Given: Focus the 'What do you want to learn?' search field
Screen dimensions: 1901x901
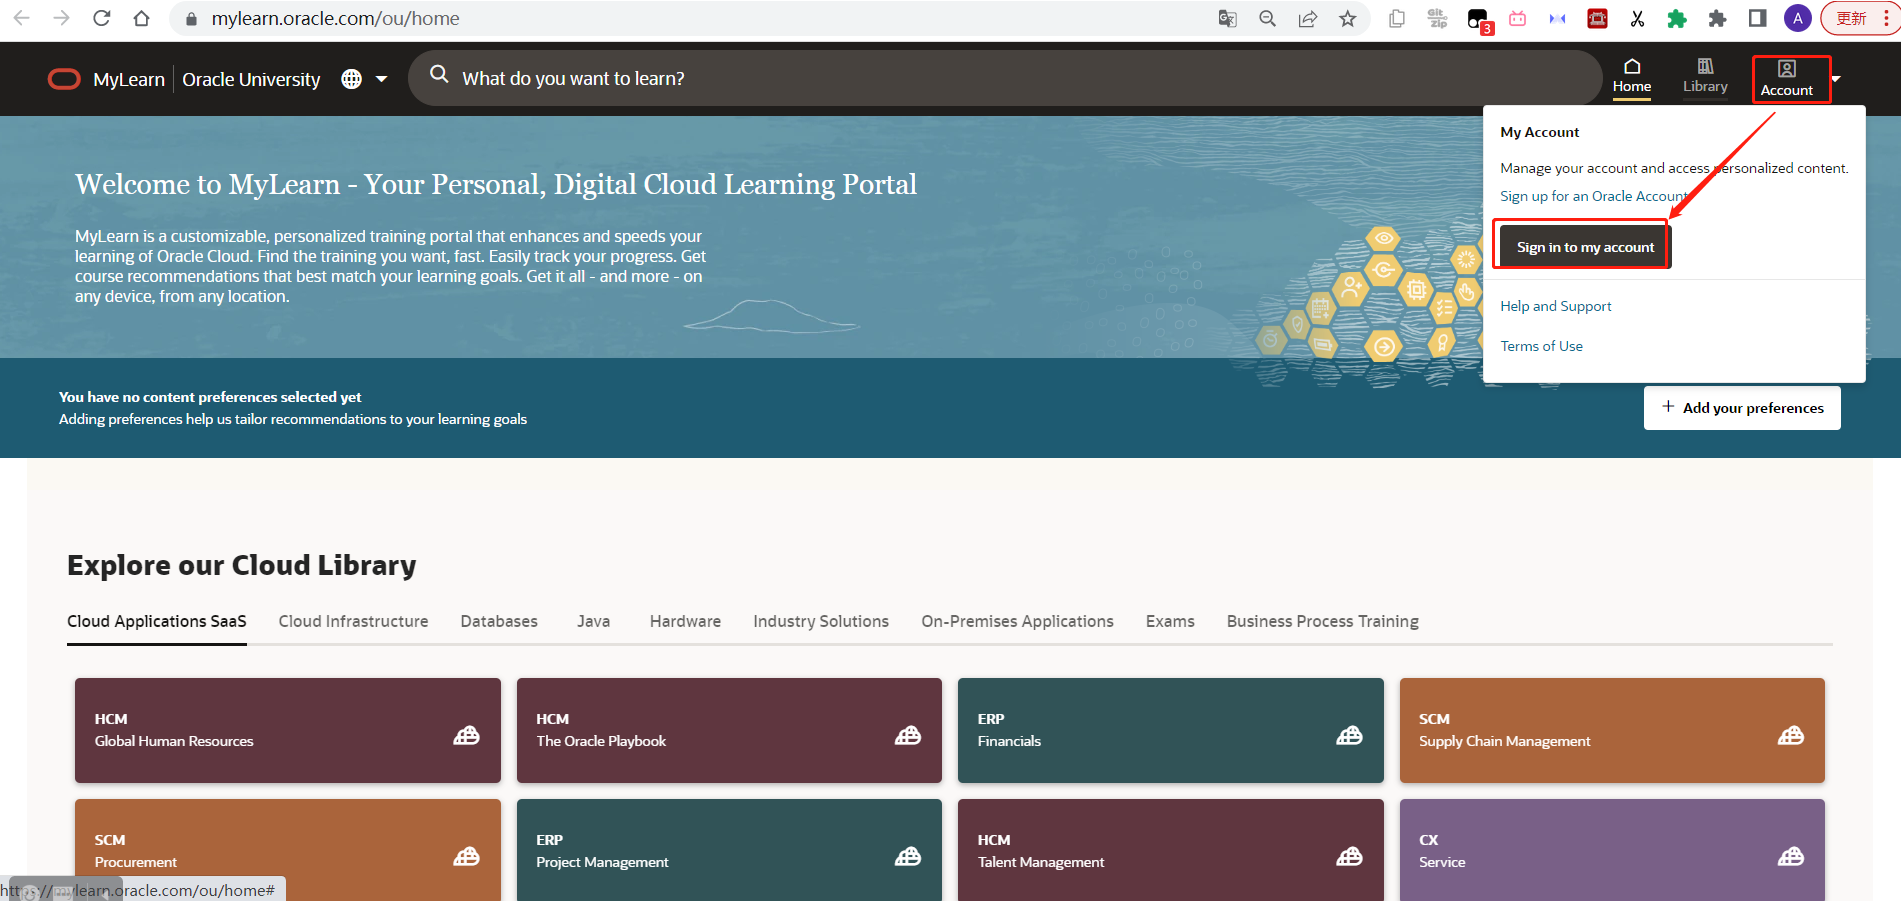Looking at the screenshot, I should tap(1005, 78).
